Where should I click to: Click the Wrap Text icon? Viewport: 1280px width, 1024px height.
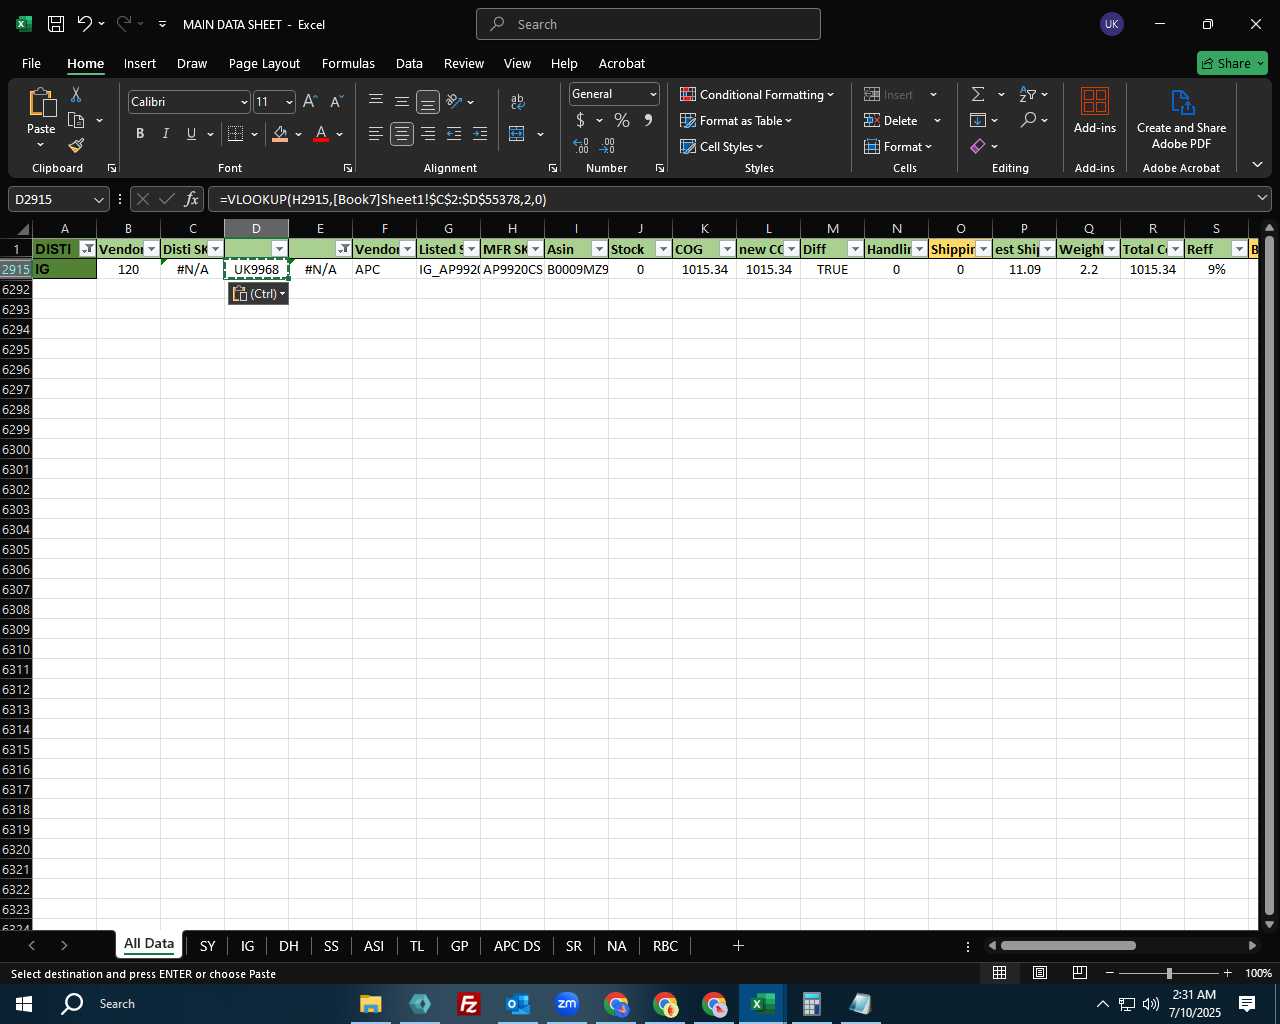[517, 102]
